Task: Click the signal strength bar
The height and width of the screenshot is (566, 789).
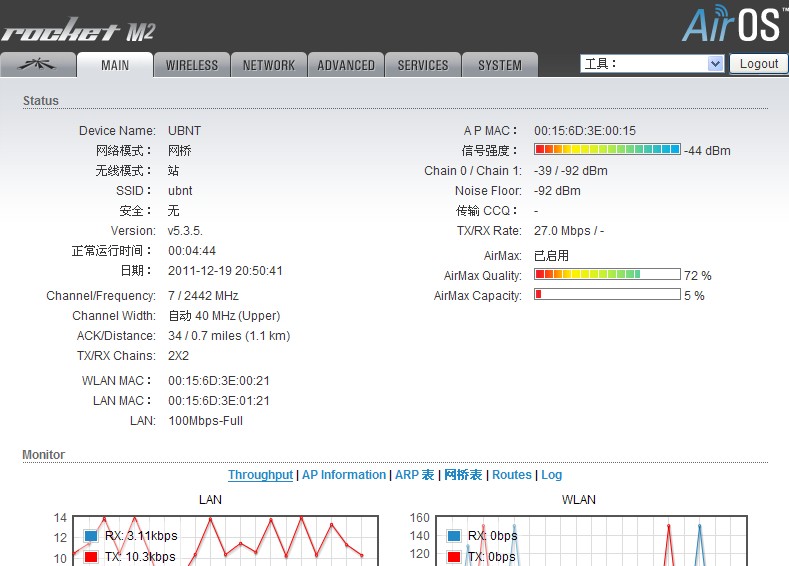Action: tap(607, 149)
